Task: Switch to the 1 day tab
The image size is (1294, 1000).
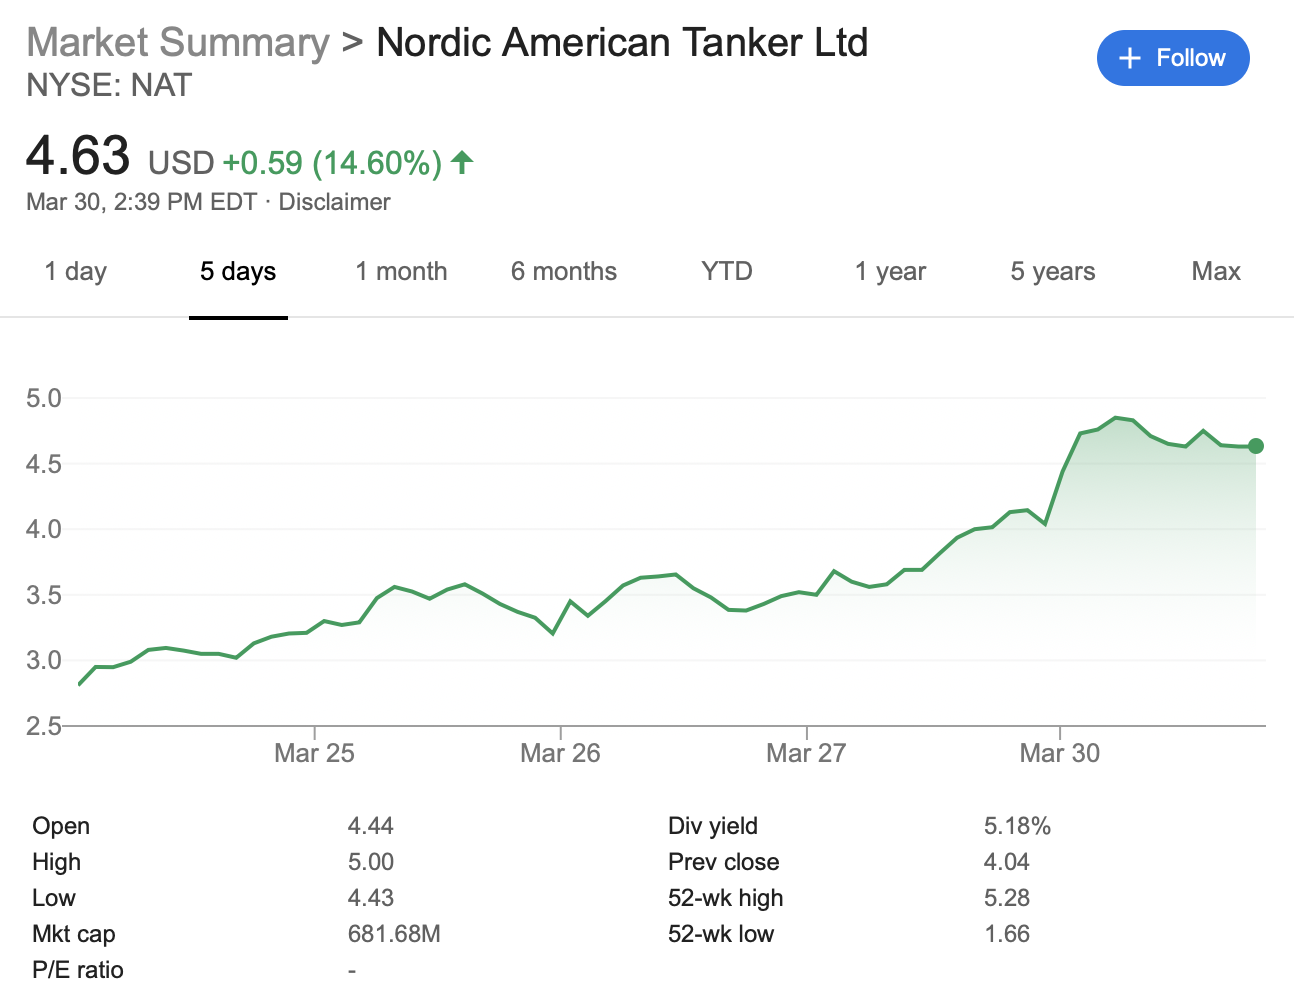Action: pyautogui.click(x=76, y=272)
